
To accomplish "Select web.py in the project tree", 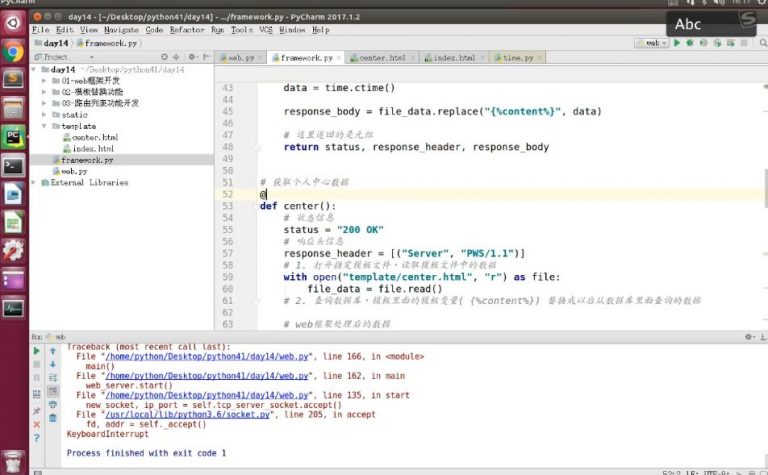I will coord(75,171).
